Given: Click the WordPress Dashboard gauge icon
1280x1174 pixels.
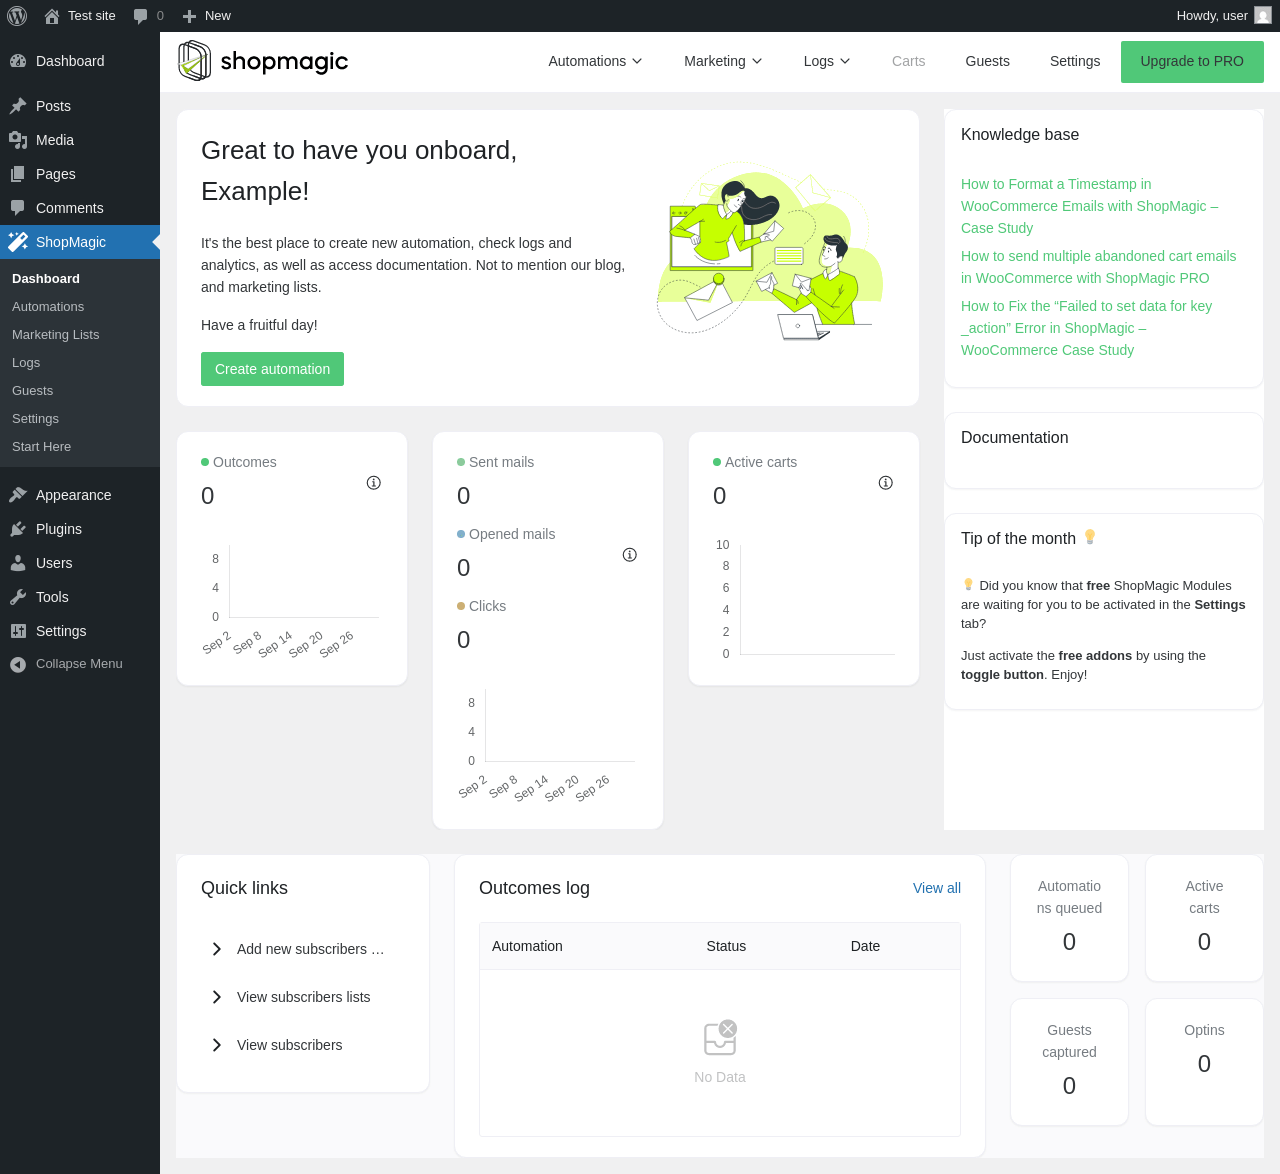Looking at the screenshot, I should click(x=18, y=61).
